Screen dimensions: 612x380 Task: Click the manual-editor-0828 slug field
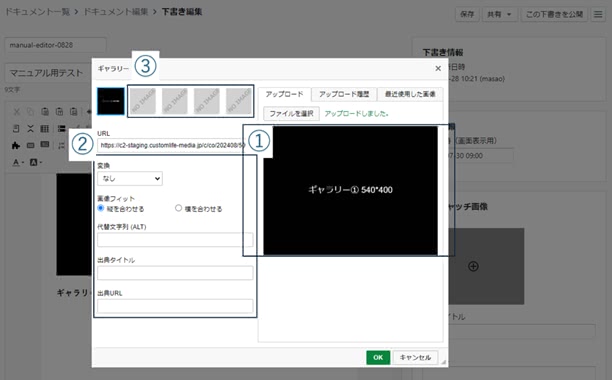(55, 45)
